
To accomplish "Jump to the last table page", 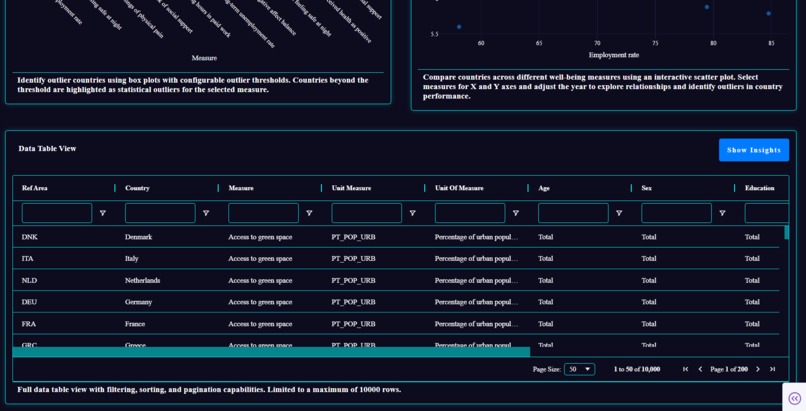I will pos(772,369).
